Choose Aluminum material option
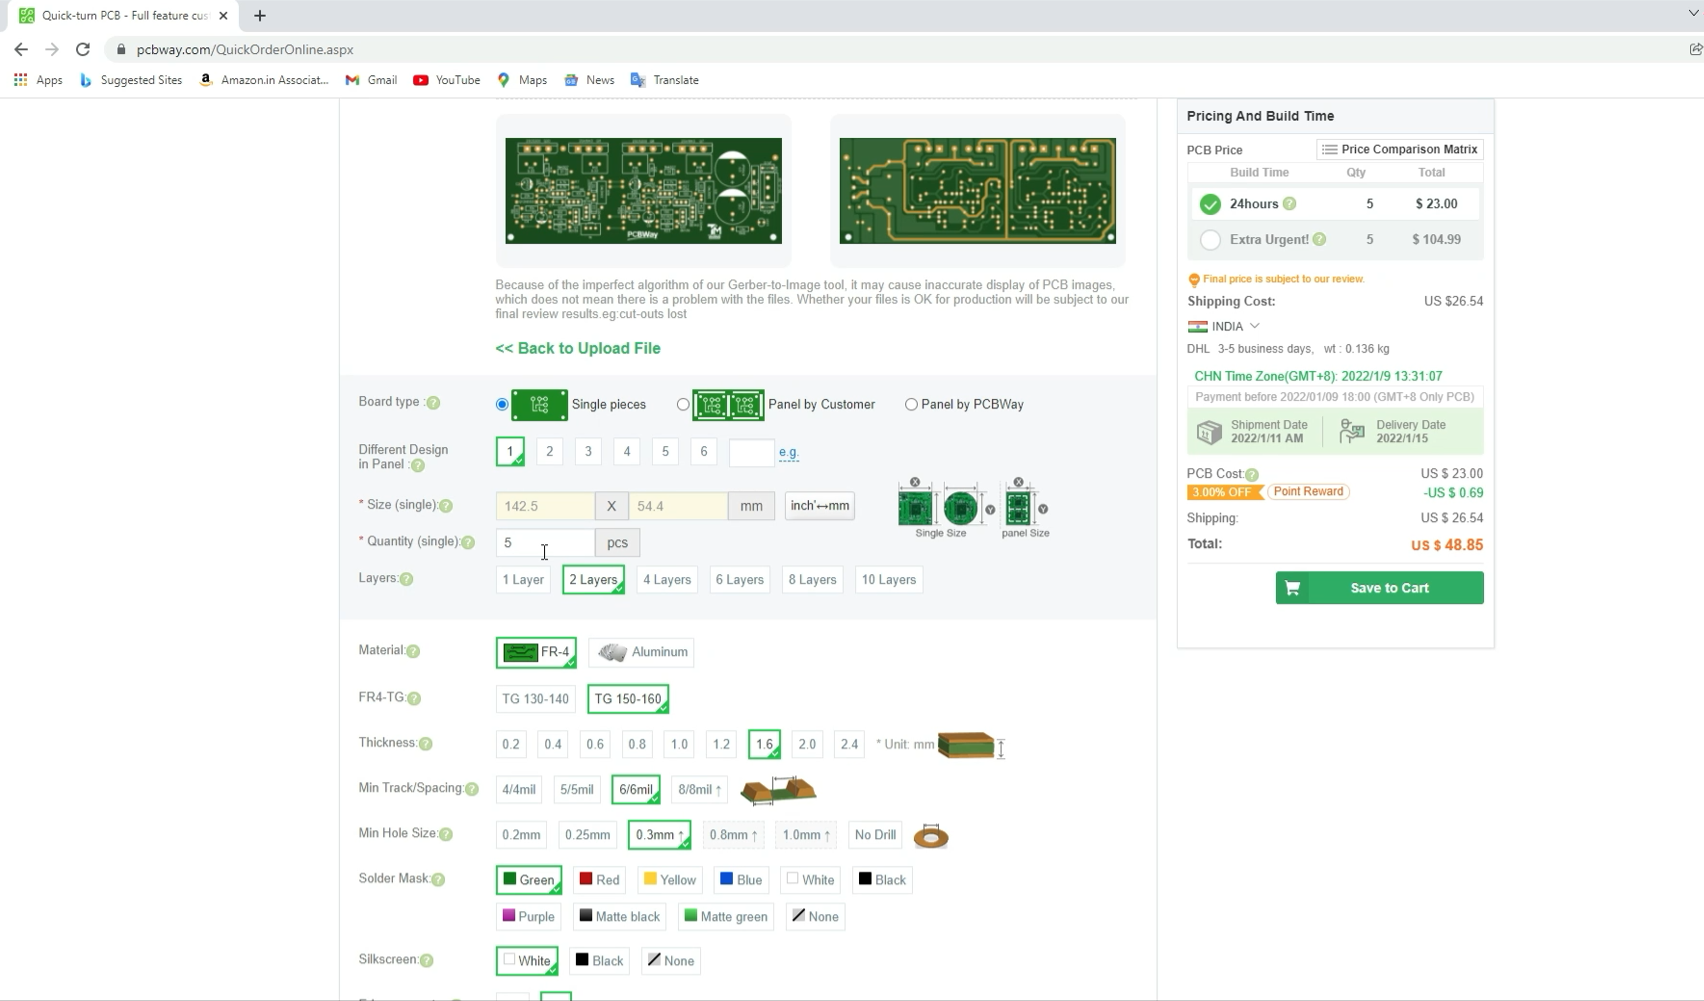The height and width of the screenshot is (1001, 1704). pyautogui.click(x=642, y=652)
